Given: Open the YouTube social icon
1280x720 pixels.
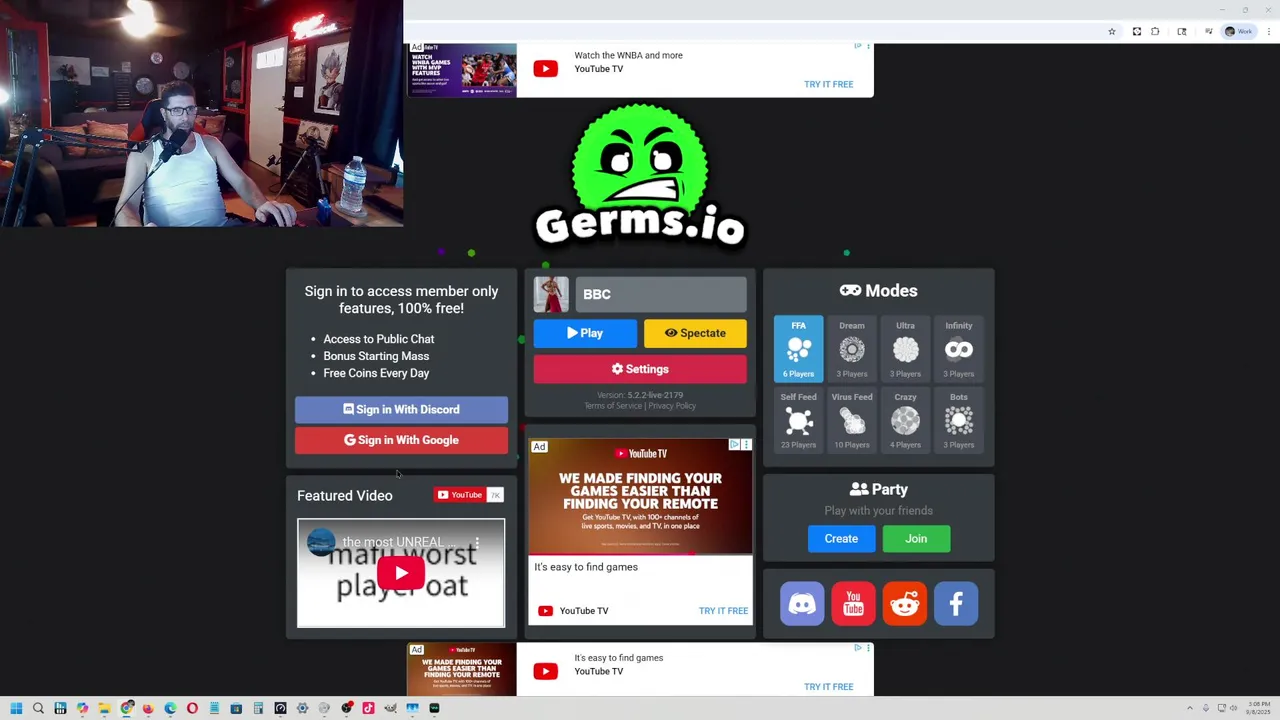Looking at the screenshot, I should point(853,604).
